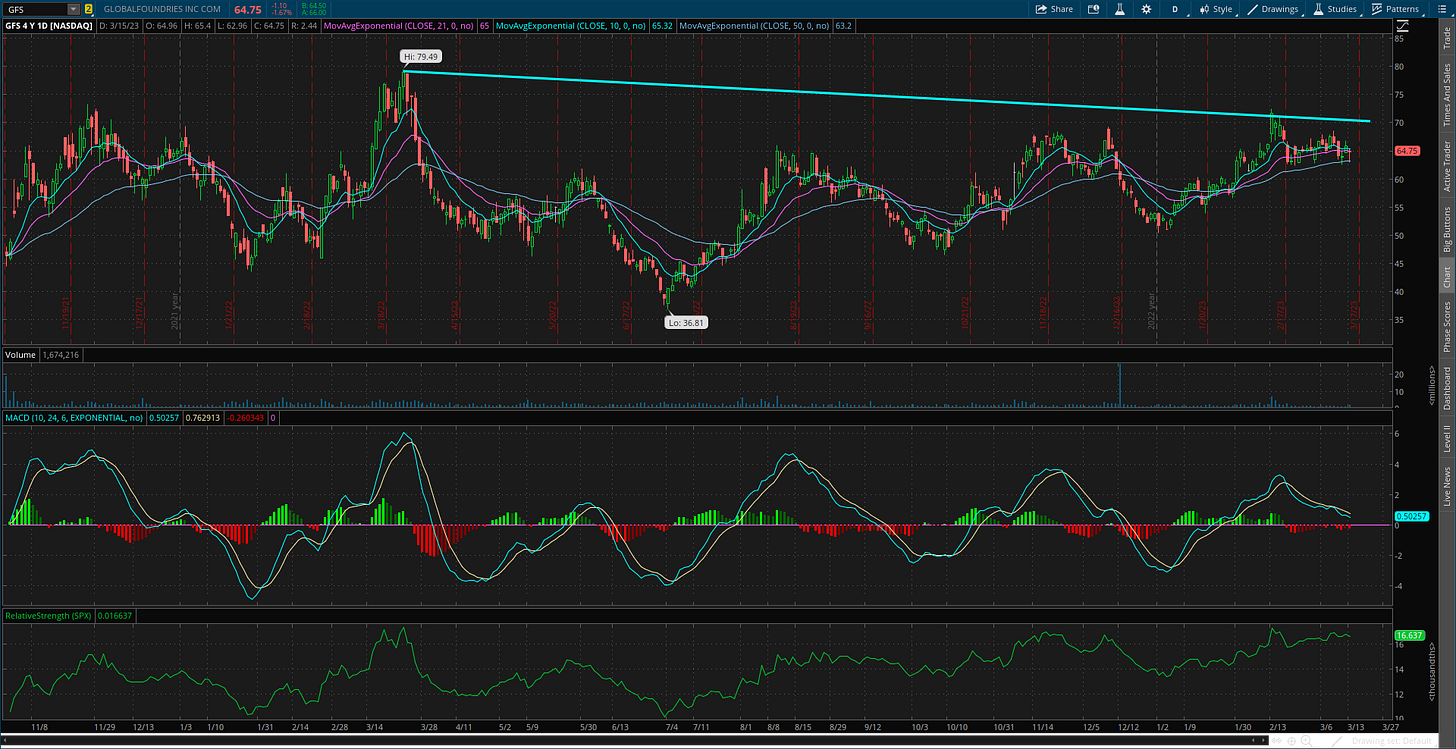Image resolution: width=1456 pixels, height=749 pixels.
Task: Open the Live News sidebar tab
Action: click(1446, 485)
